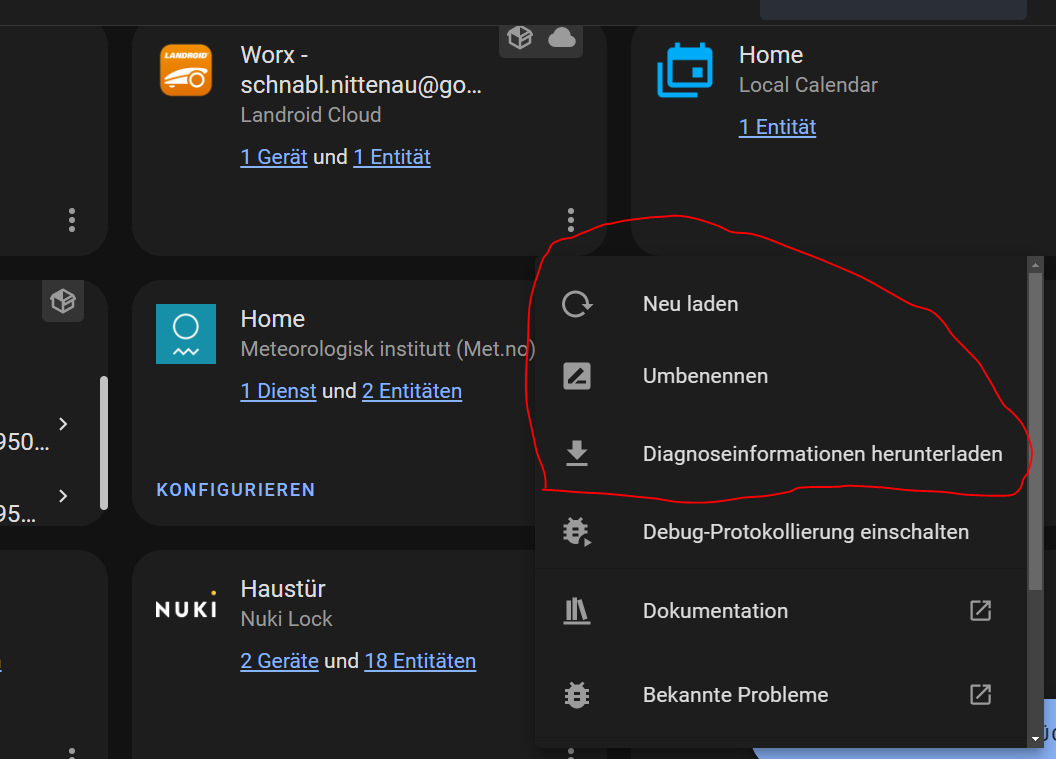Click the cloud badge on the Worx card
Viewport: 1056px width, 759px height.
coord(562,38)
